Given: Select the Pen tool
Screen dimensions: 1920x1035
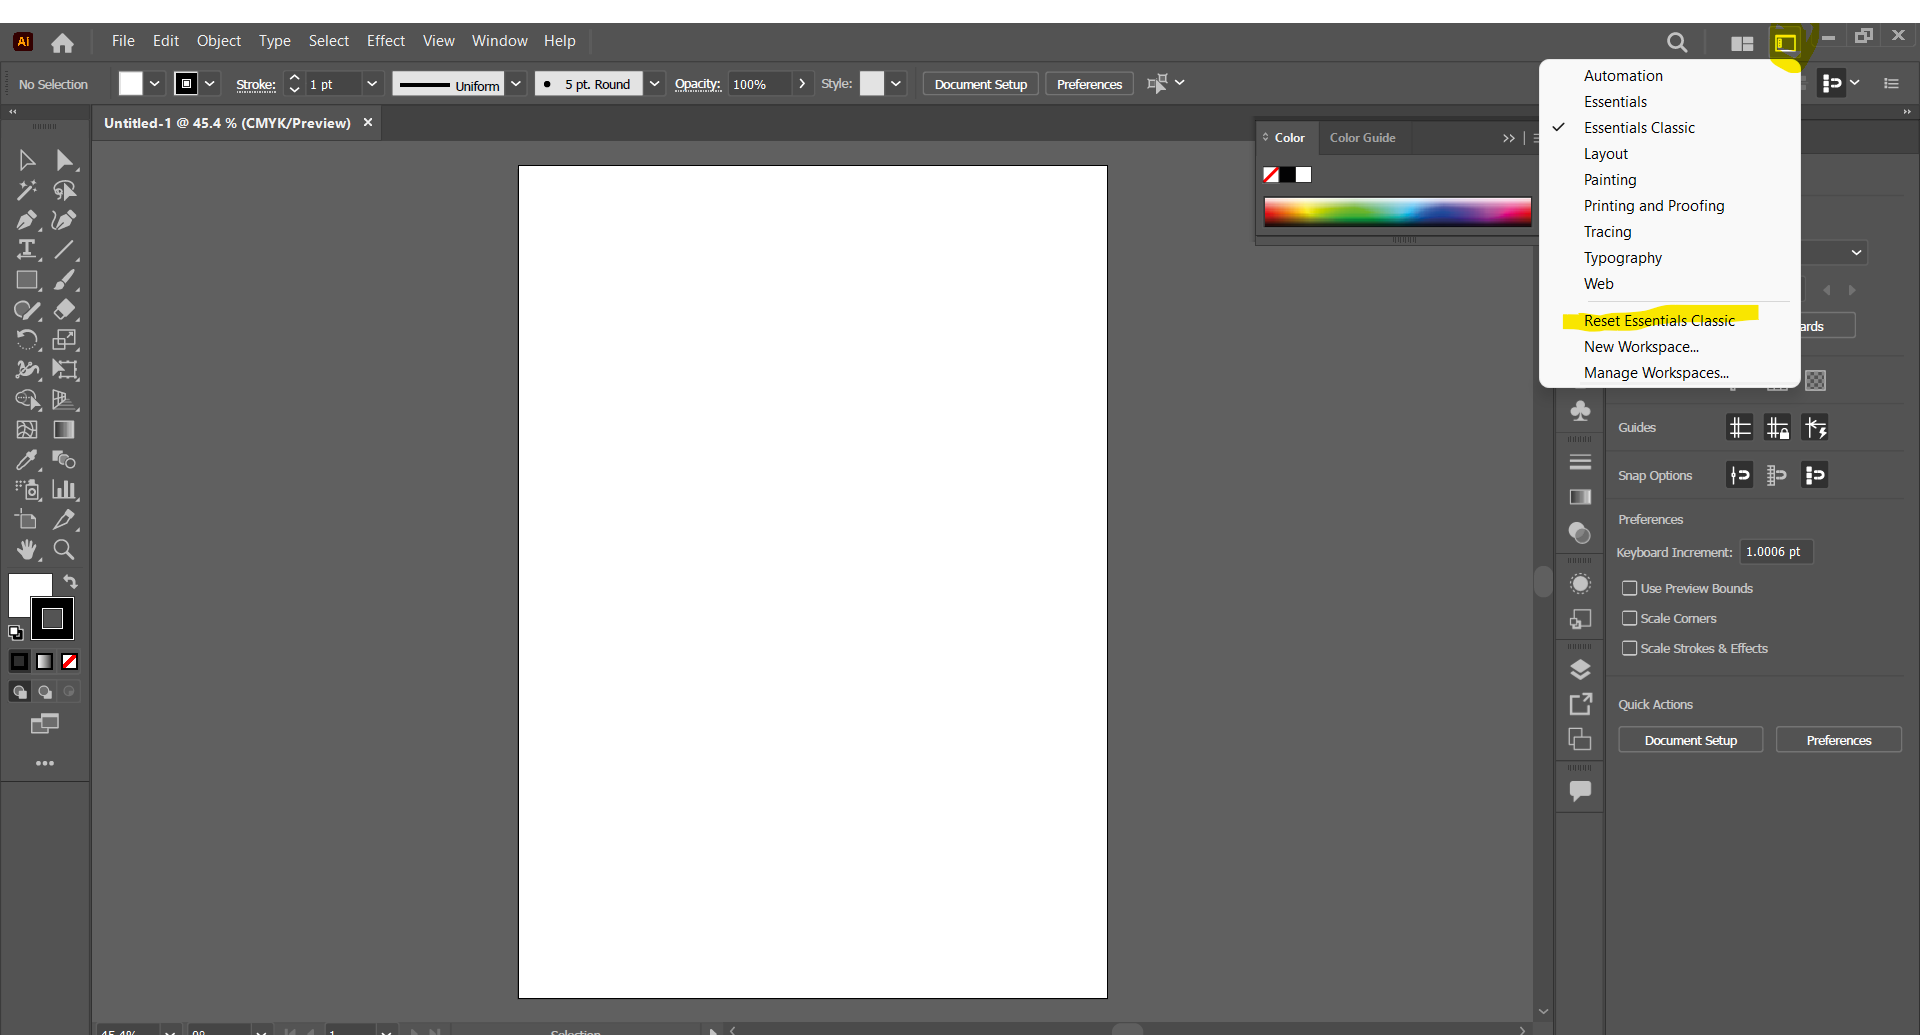Looking at the screenshot, I should pos(27,220).
